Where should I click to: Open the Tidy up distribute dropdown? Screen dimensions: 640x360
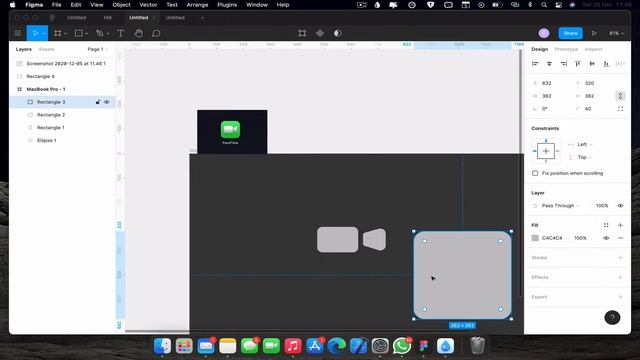click(x=620, y=64)
